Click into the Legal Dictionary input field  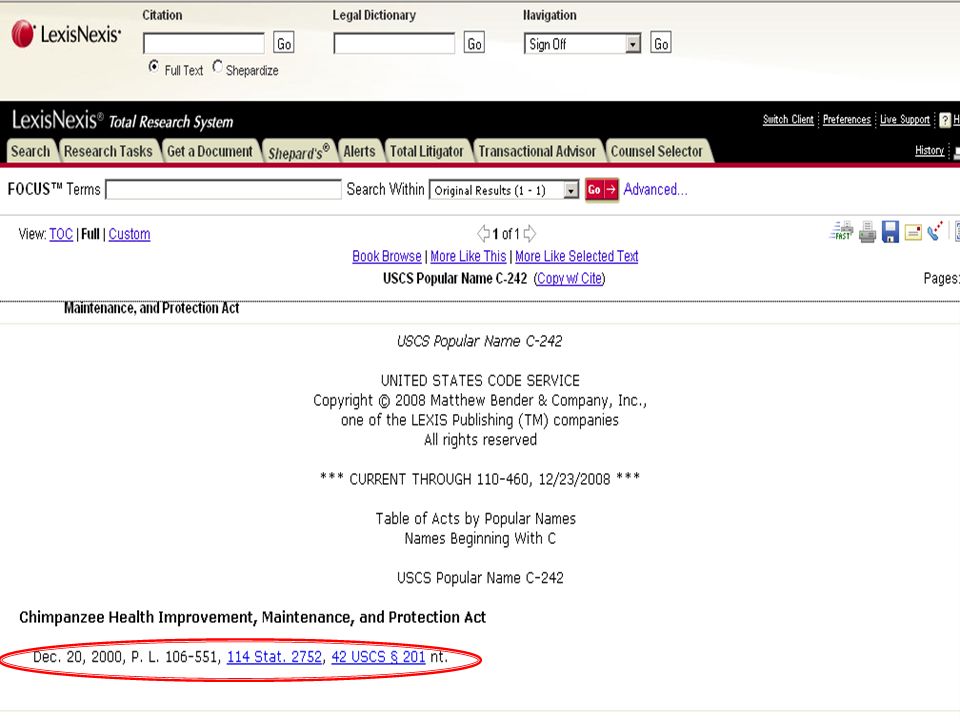point(394,43)
